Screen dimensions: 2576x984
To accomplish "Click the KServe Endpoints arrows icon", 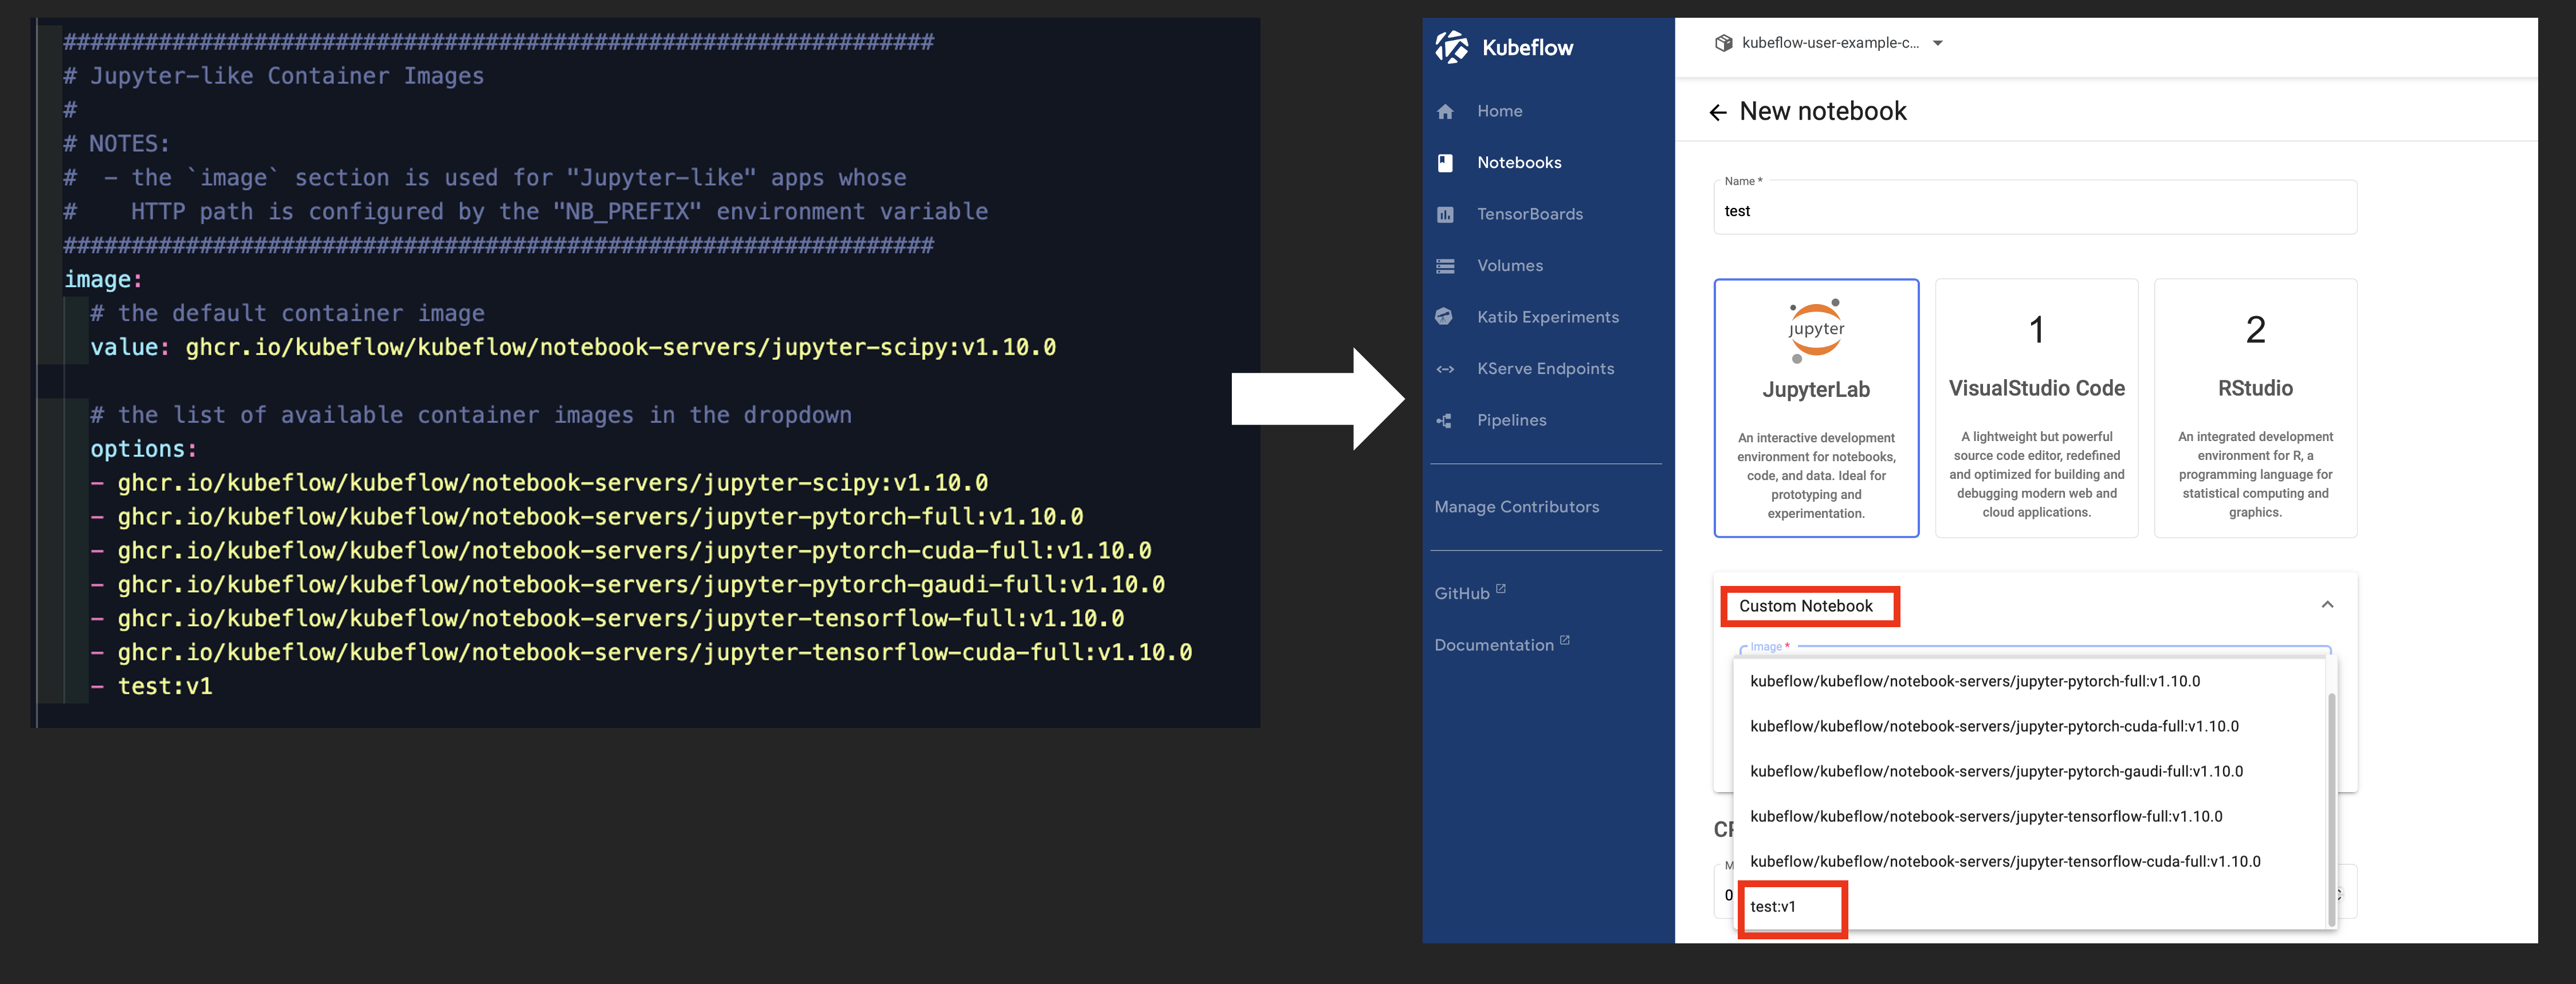I will [1445, 369].
